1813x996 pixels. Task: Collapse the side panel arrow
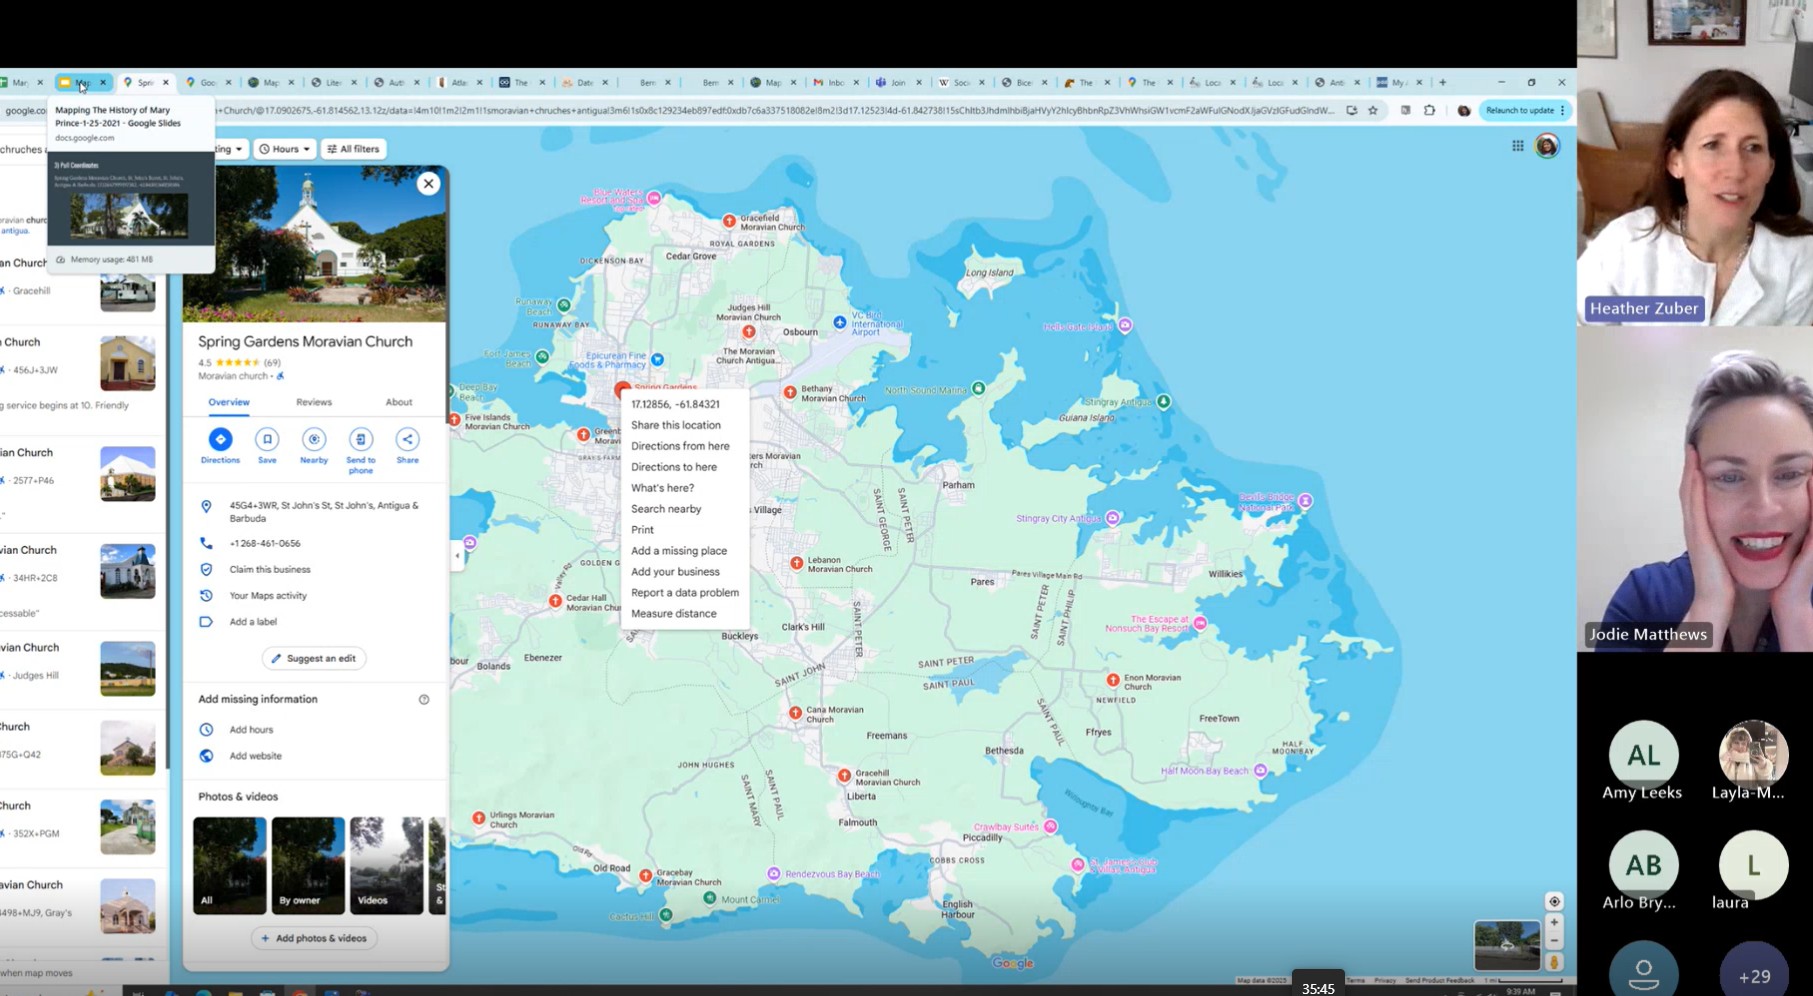pos(458,556)
